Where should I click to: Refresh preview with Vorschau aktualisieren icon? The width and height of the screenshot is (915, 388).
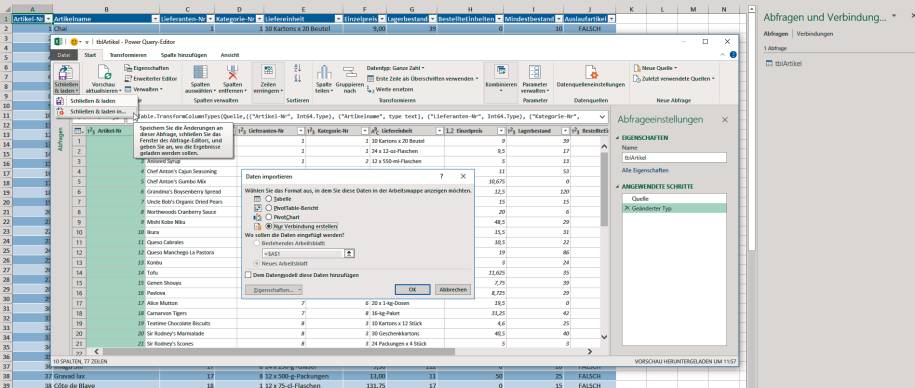tap(104, 72)
